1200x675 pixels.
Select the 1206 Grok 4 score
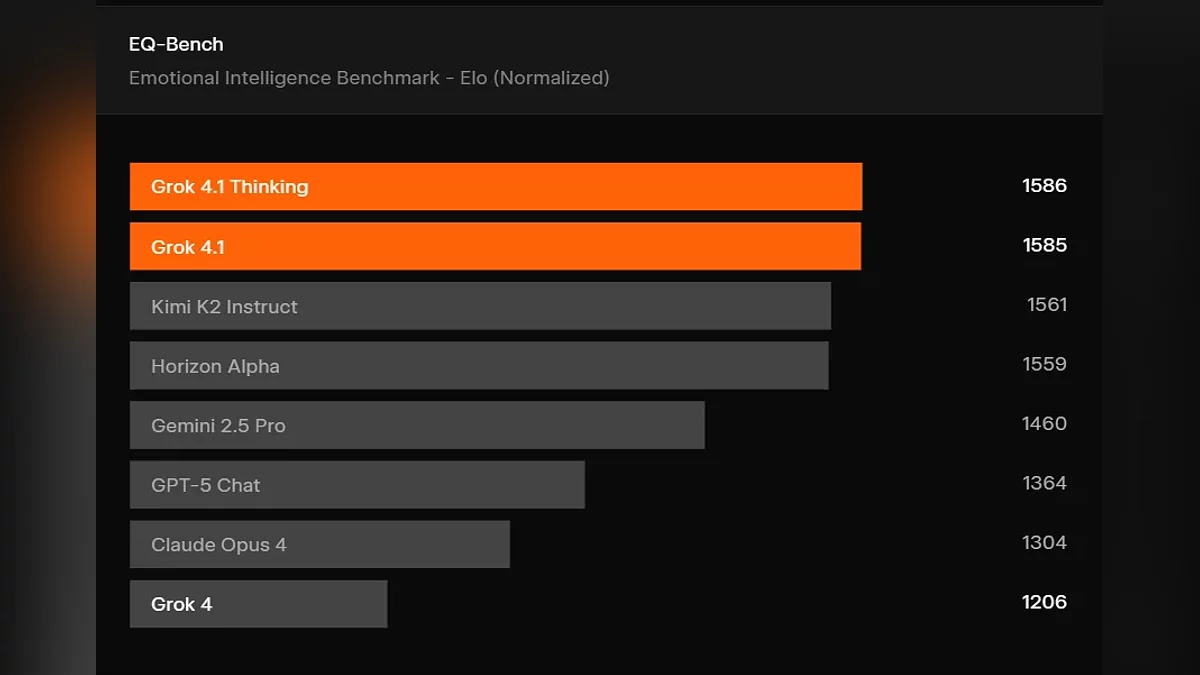point(1044,602)
